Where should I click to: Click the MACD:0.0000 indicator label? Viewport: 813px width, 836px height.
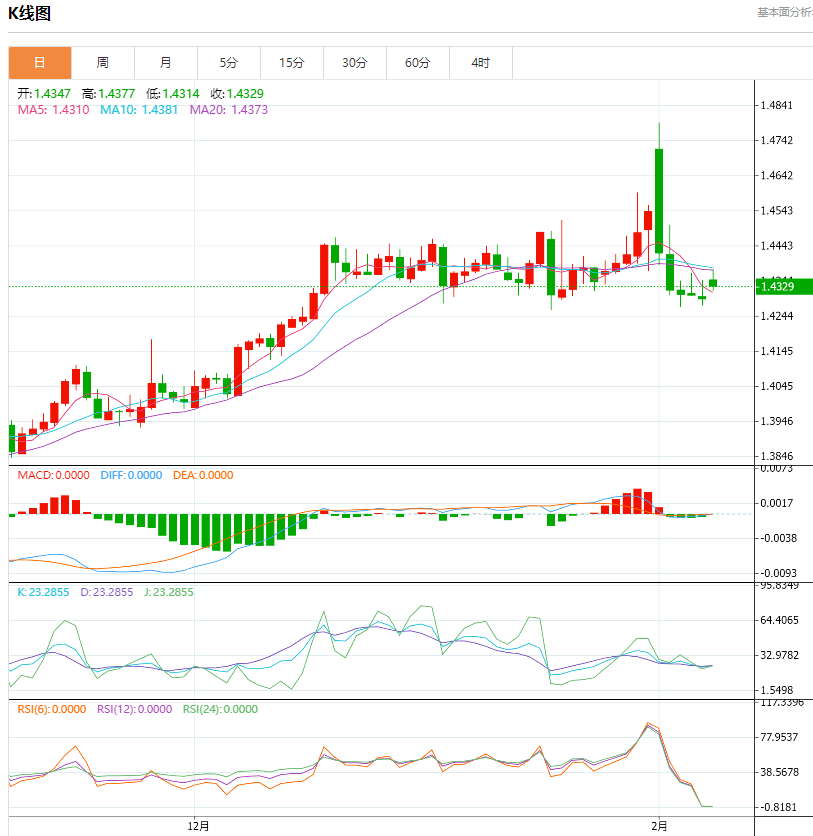pos(53,475)
